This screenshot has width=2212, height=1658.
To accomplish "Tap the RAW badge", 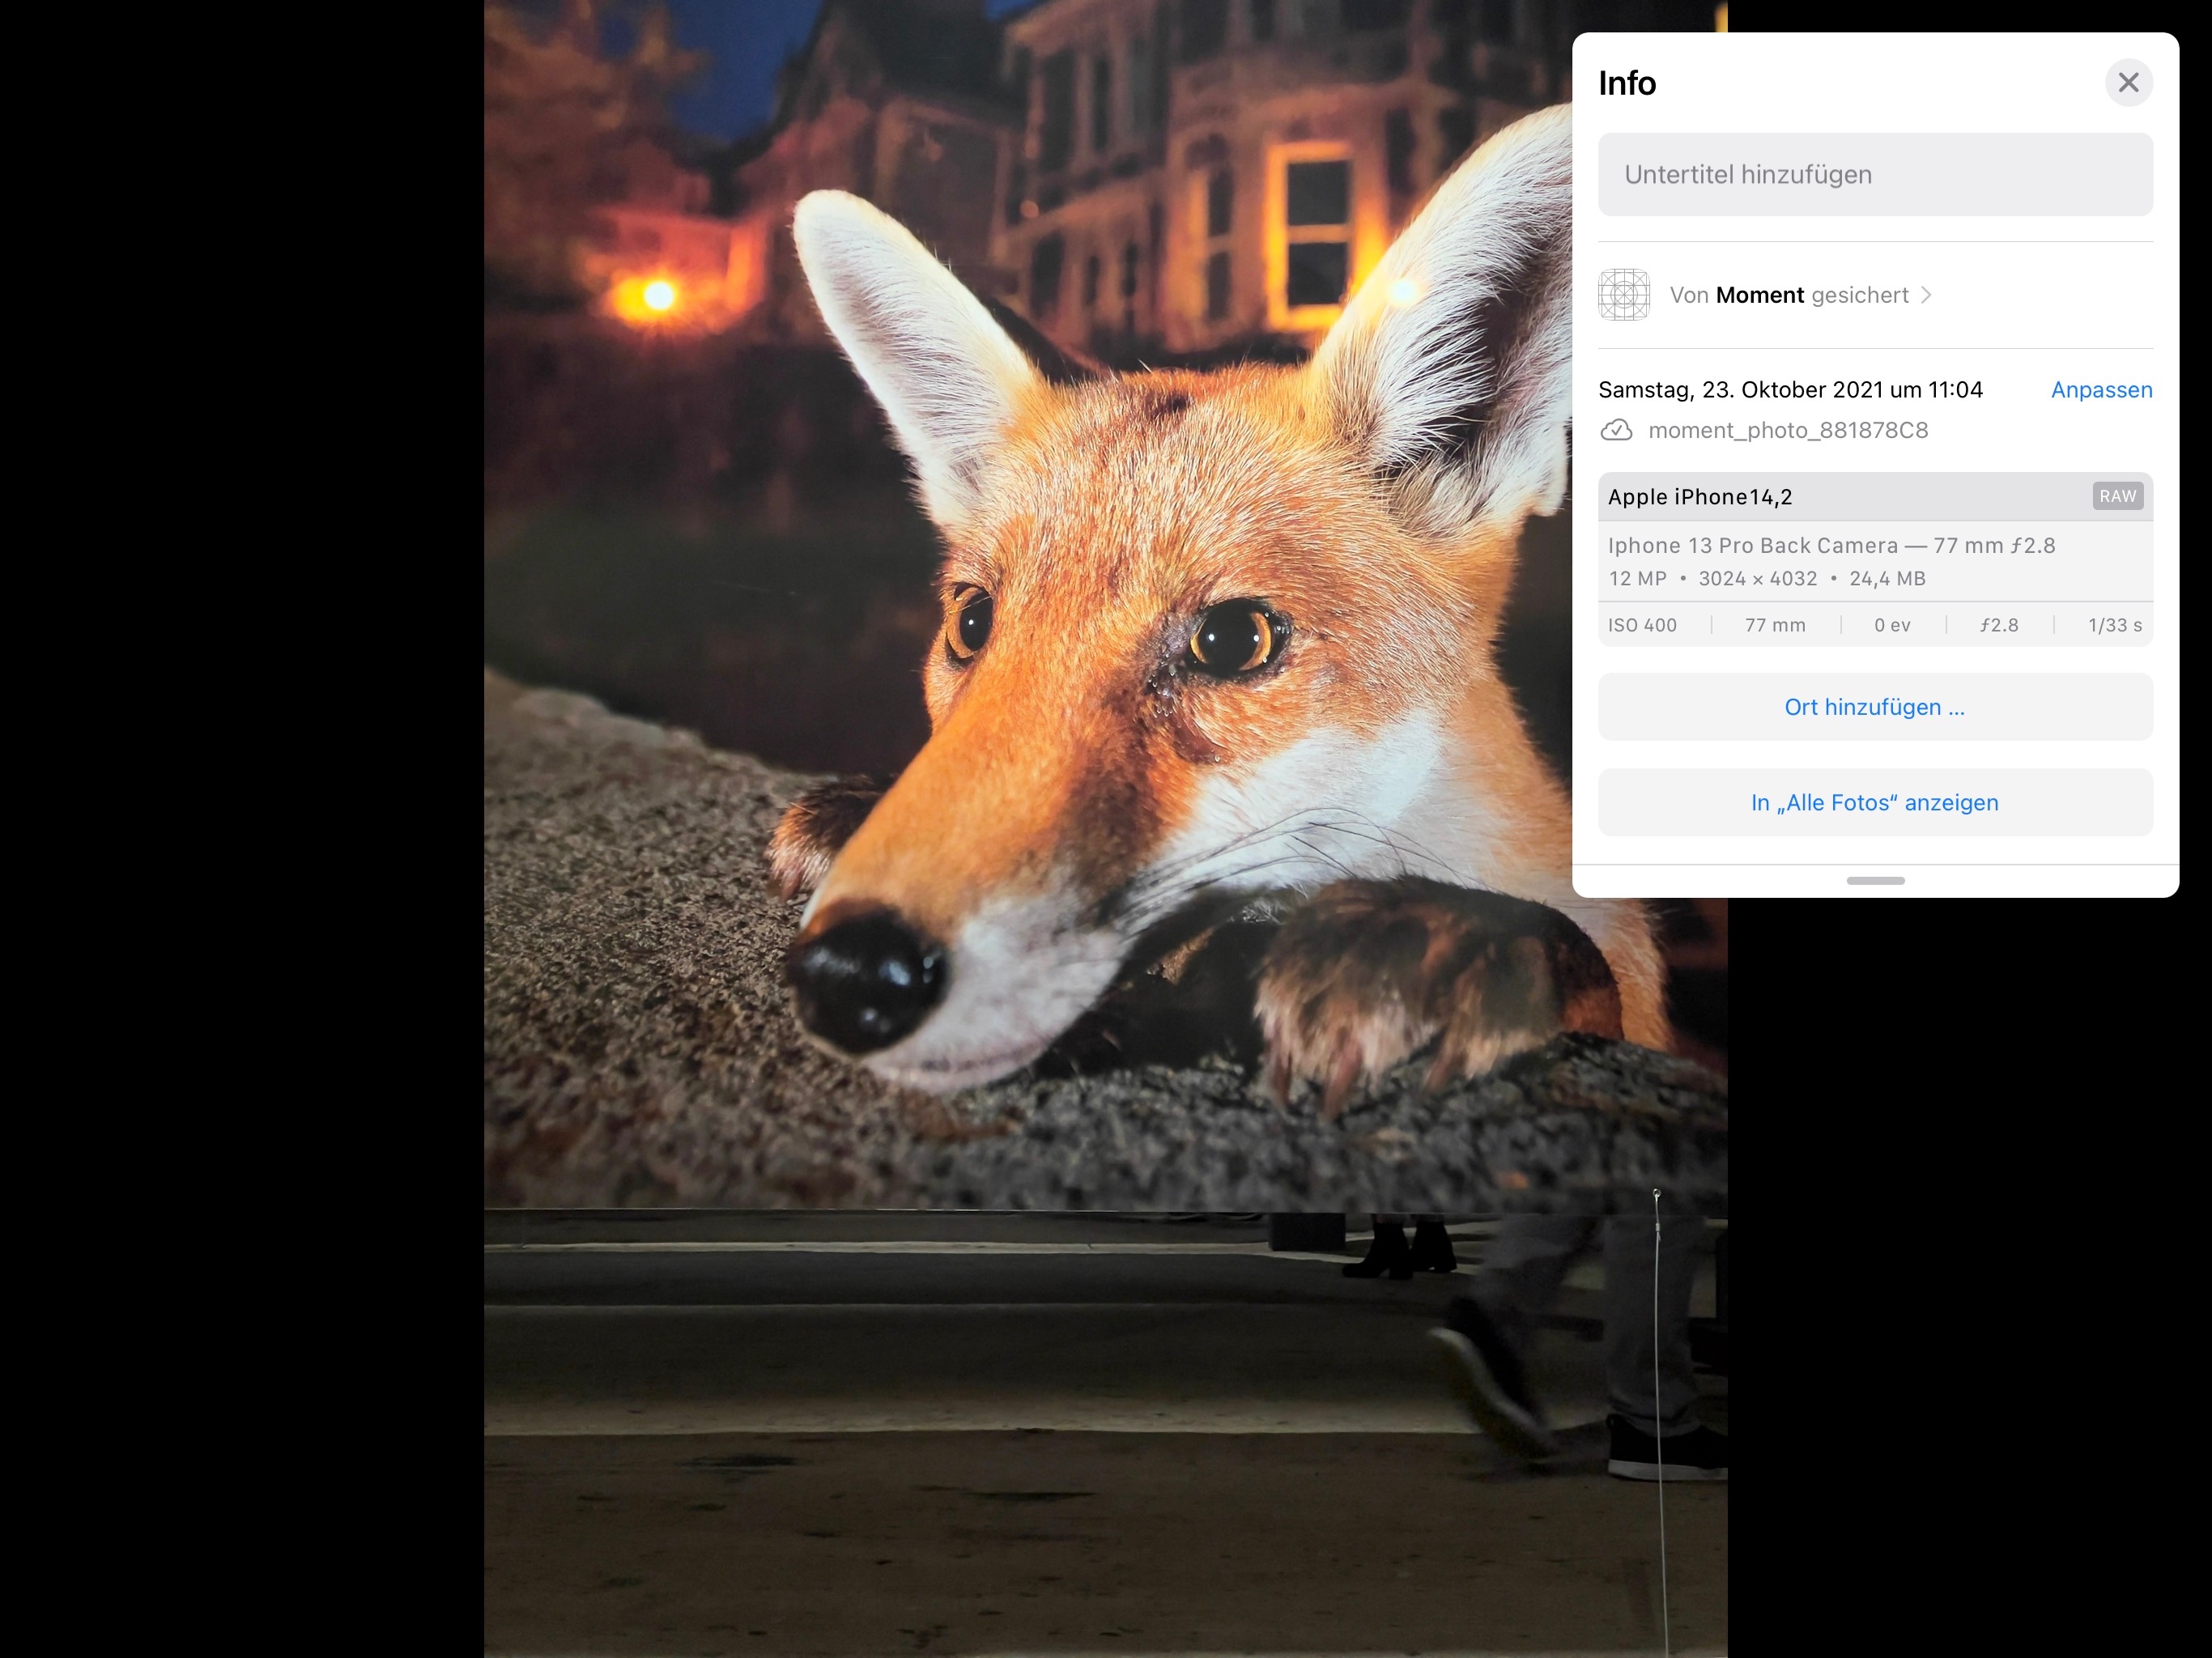I will [x=2117, y=496].
